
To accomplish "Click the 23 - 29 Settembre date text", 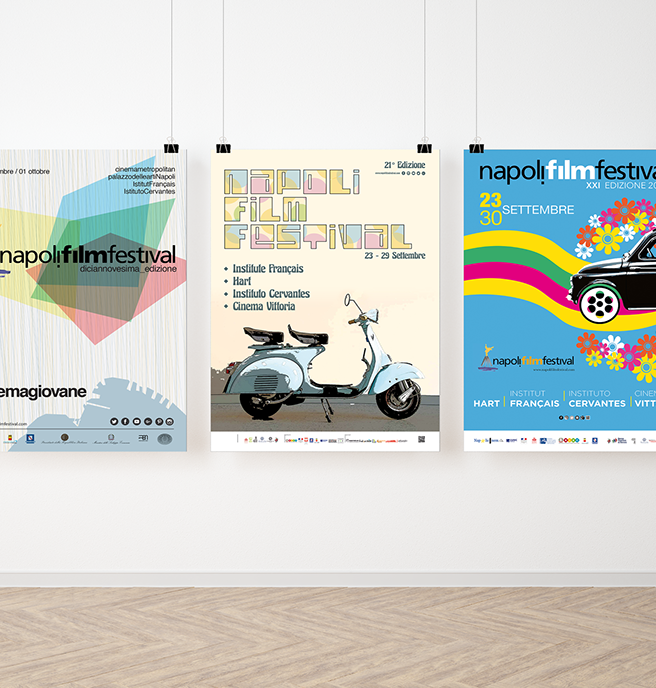I will click(382, 255).
